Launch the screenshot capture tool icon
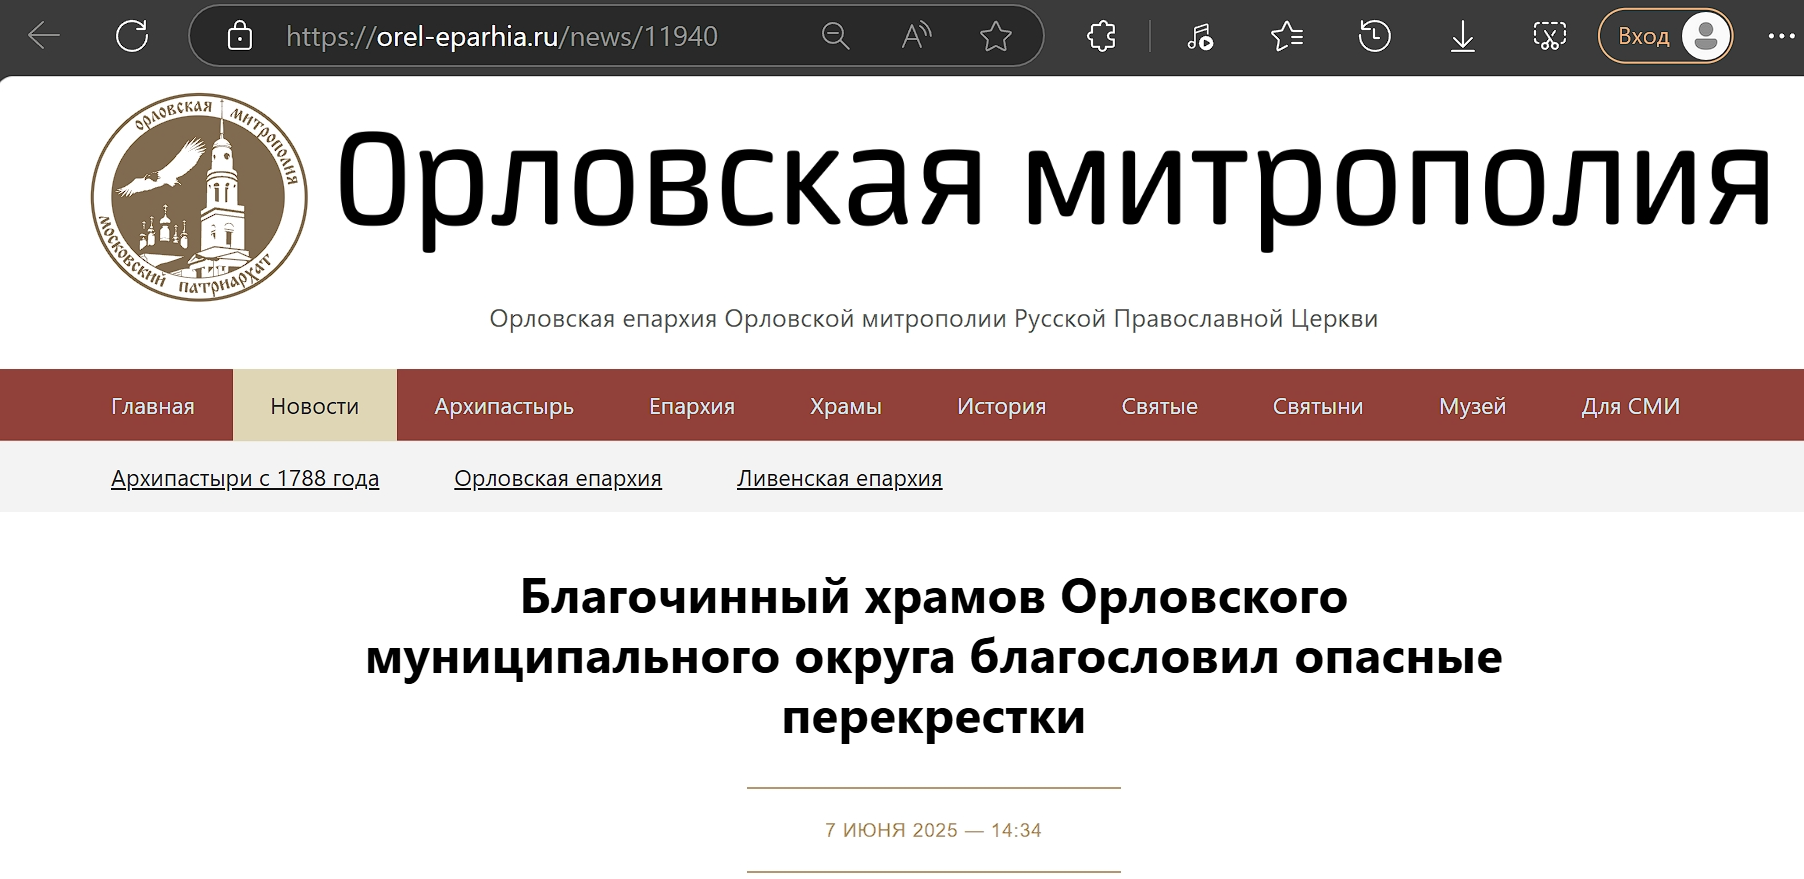Viewport: 1804px width, 879px height. (1549, 37)
